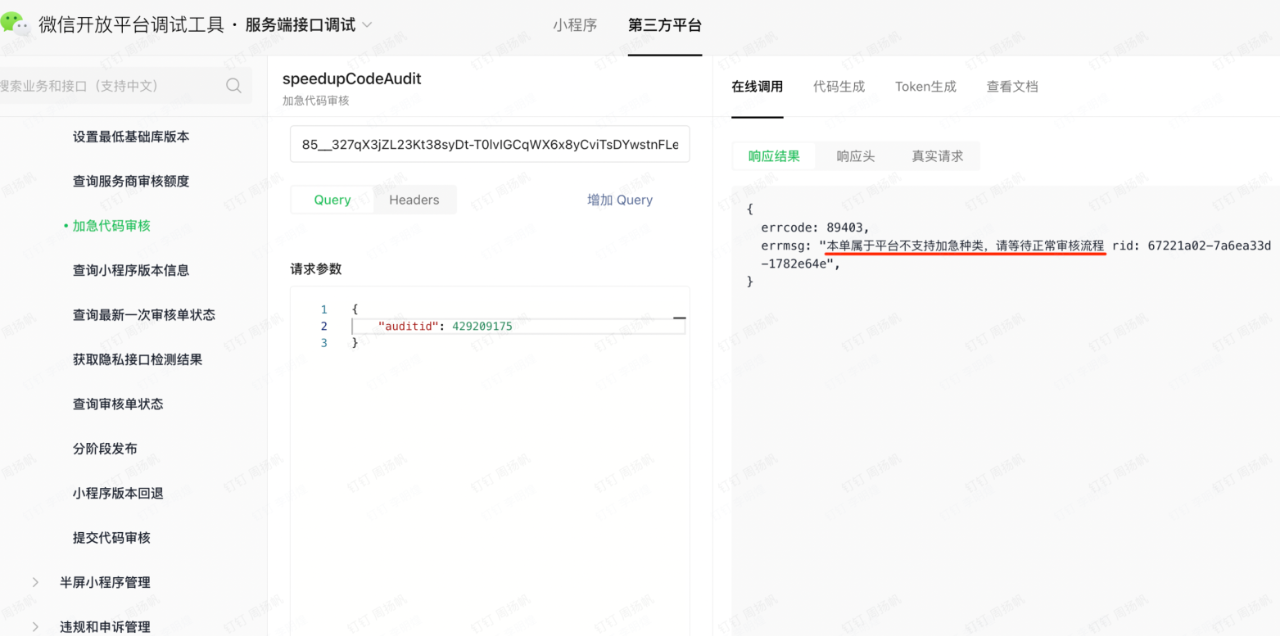The height and width of the screenshot is (636, 1280).
Task: Click the underlined errmsg response text
Action: pyautogui.click(x=965, y=245)
